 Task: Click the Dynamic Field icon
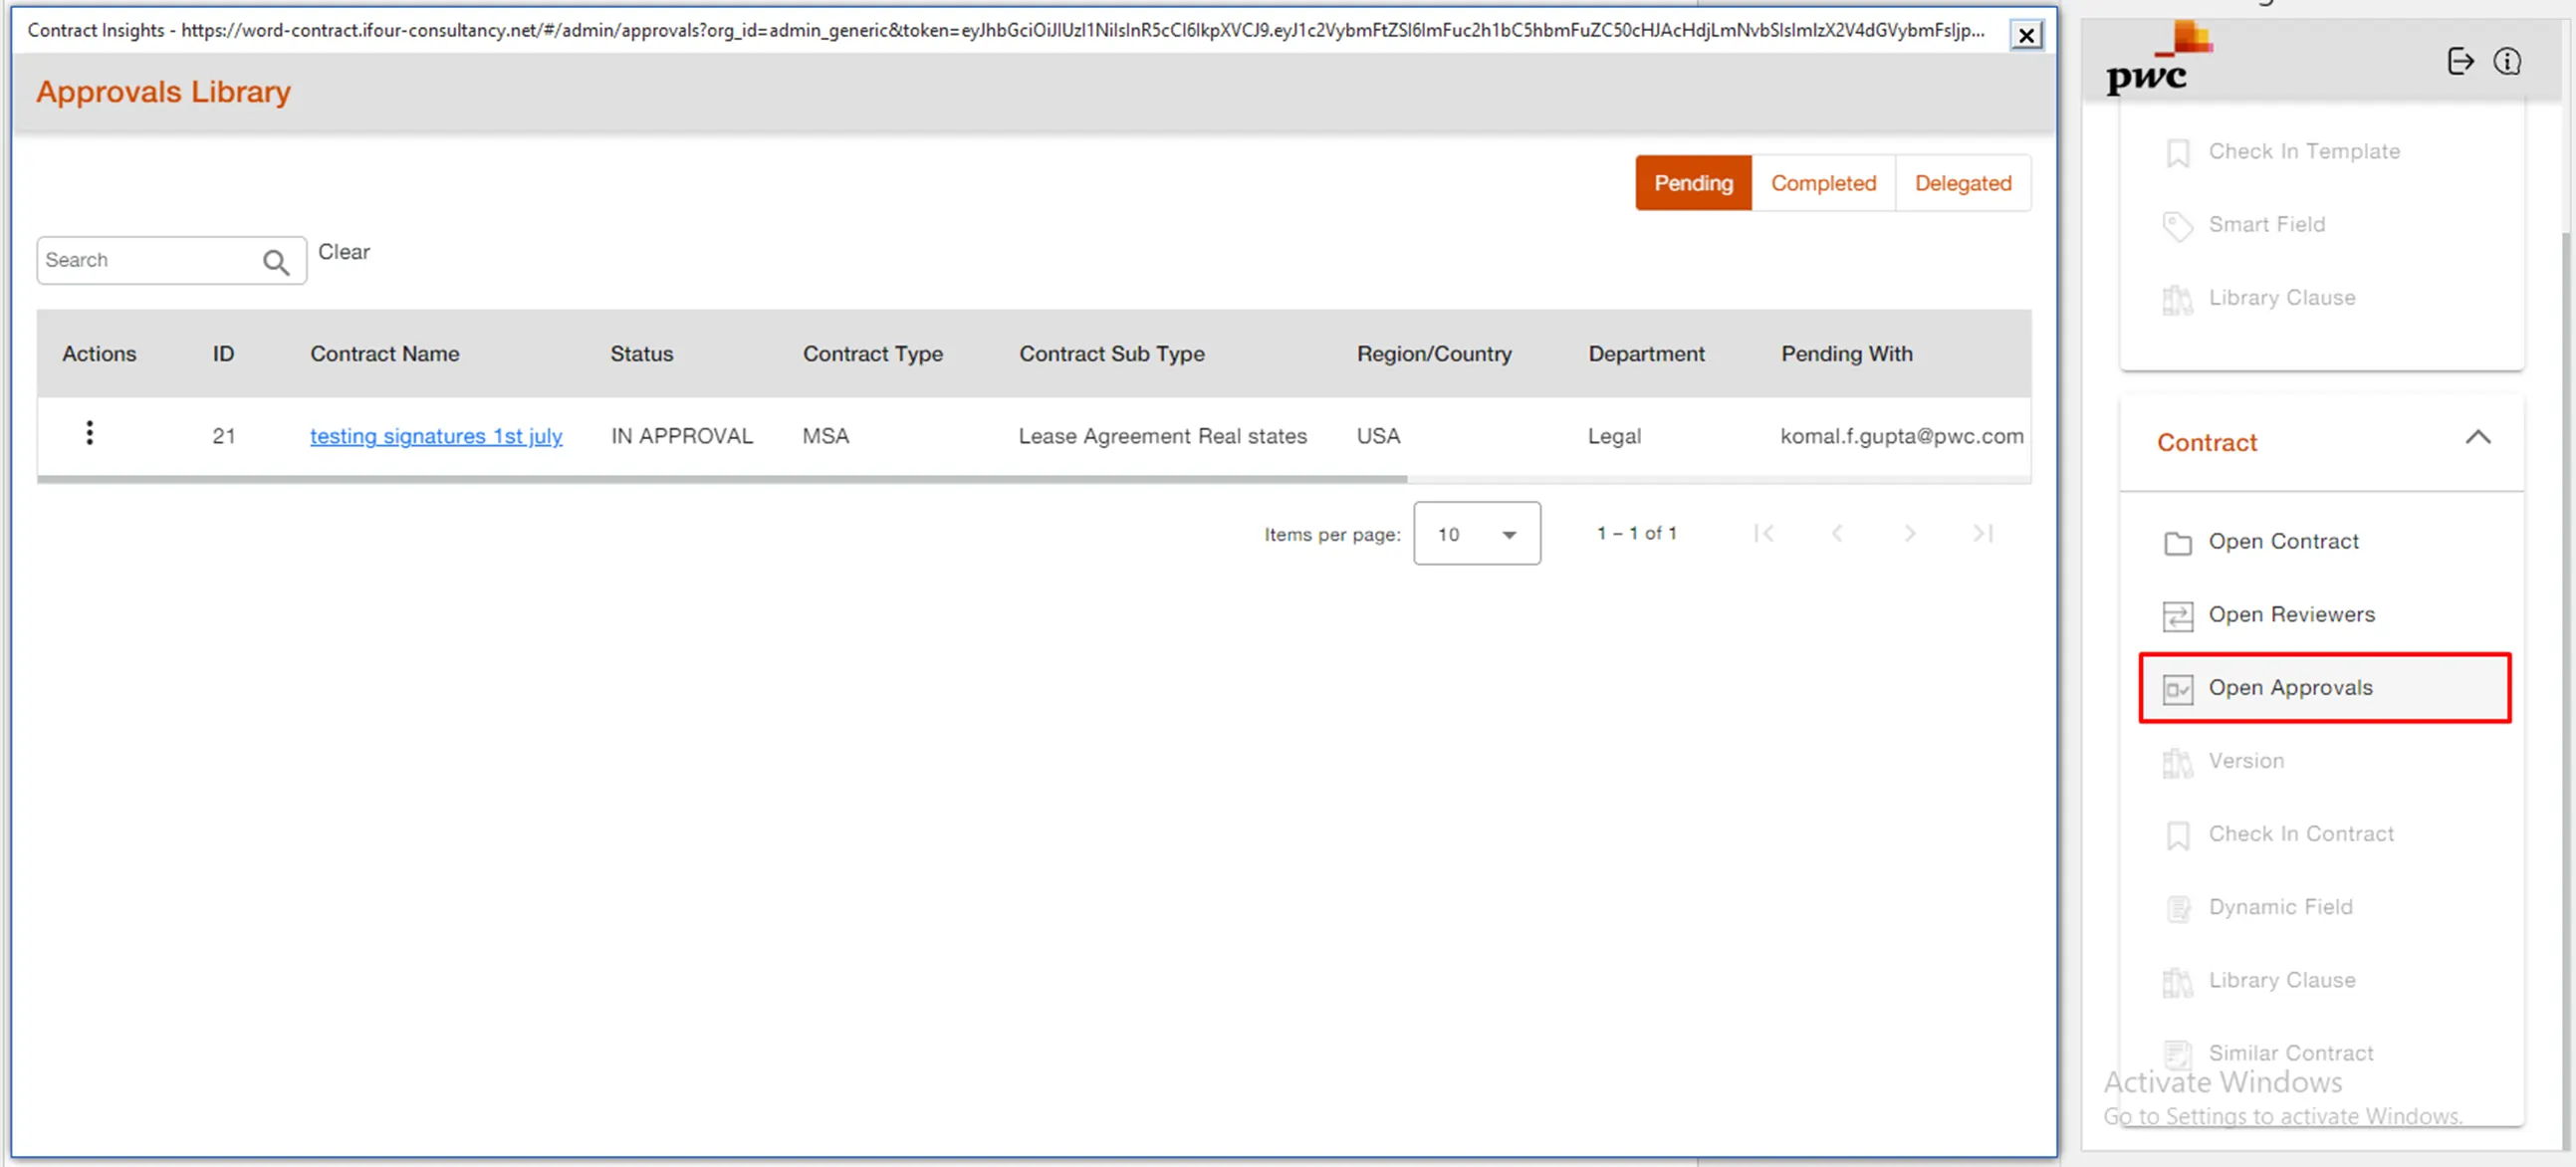[2177, 908]
